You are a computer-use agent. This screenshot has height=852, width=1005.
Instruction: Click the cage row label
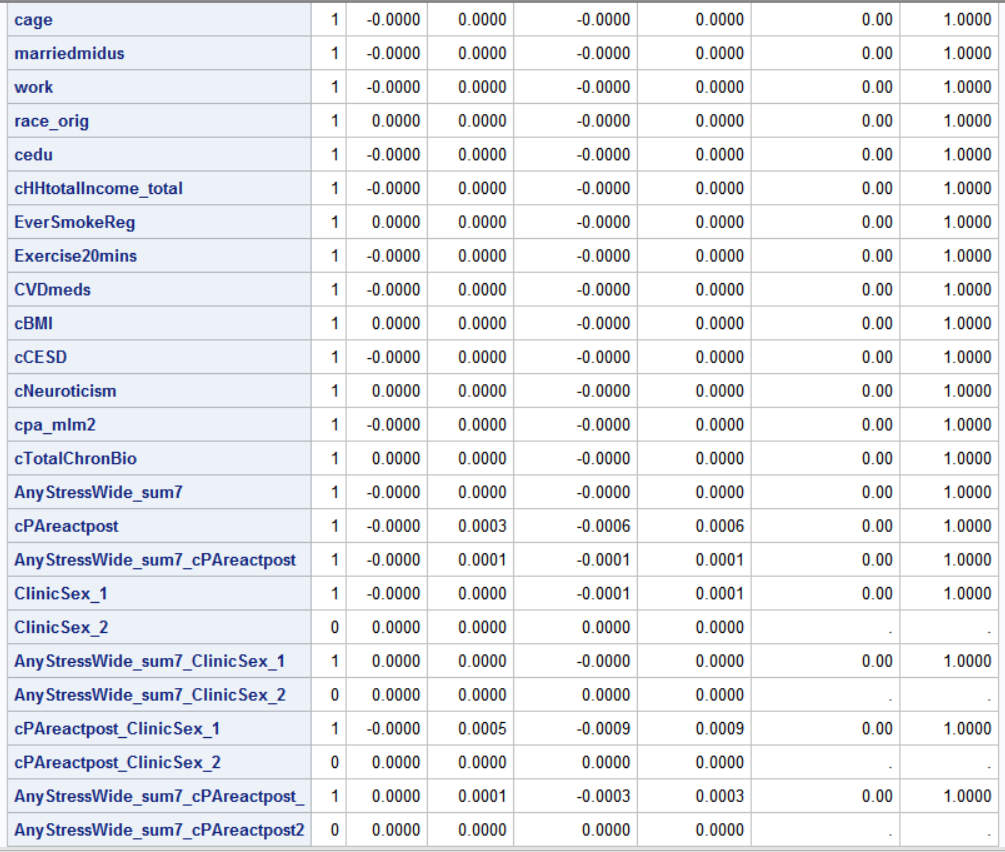34,20
